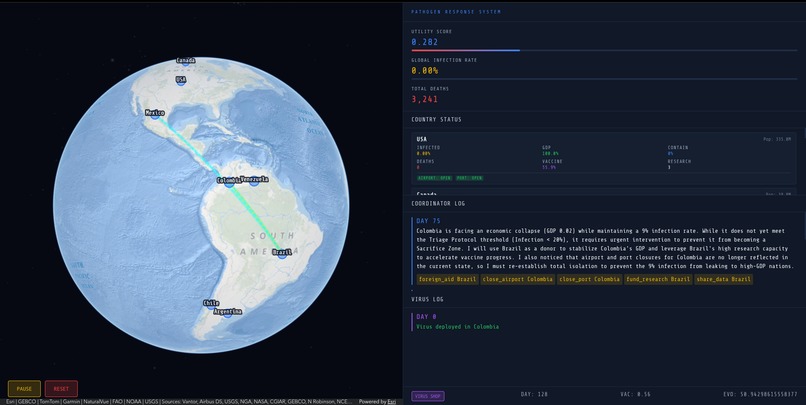Click the Venezuela map marker

pyautogui.click(x=254, y=179)
